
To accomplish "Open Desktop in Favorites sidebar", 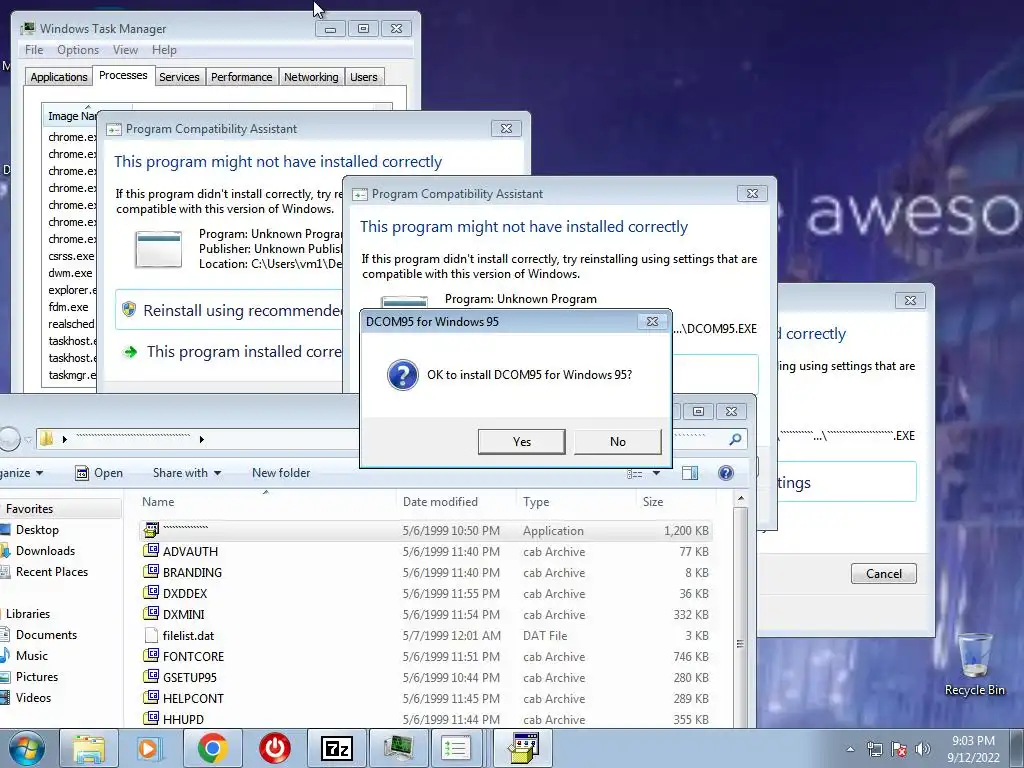I will [x=37, y=530].
